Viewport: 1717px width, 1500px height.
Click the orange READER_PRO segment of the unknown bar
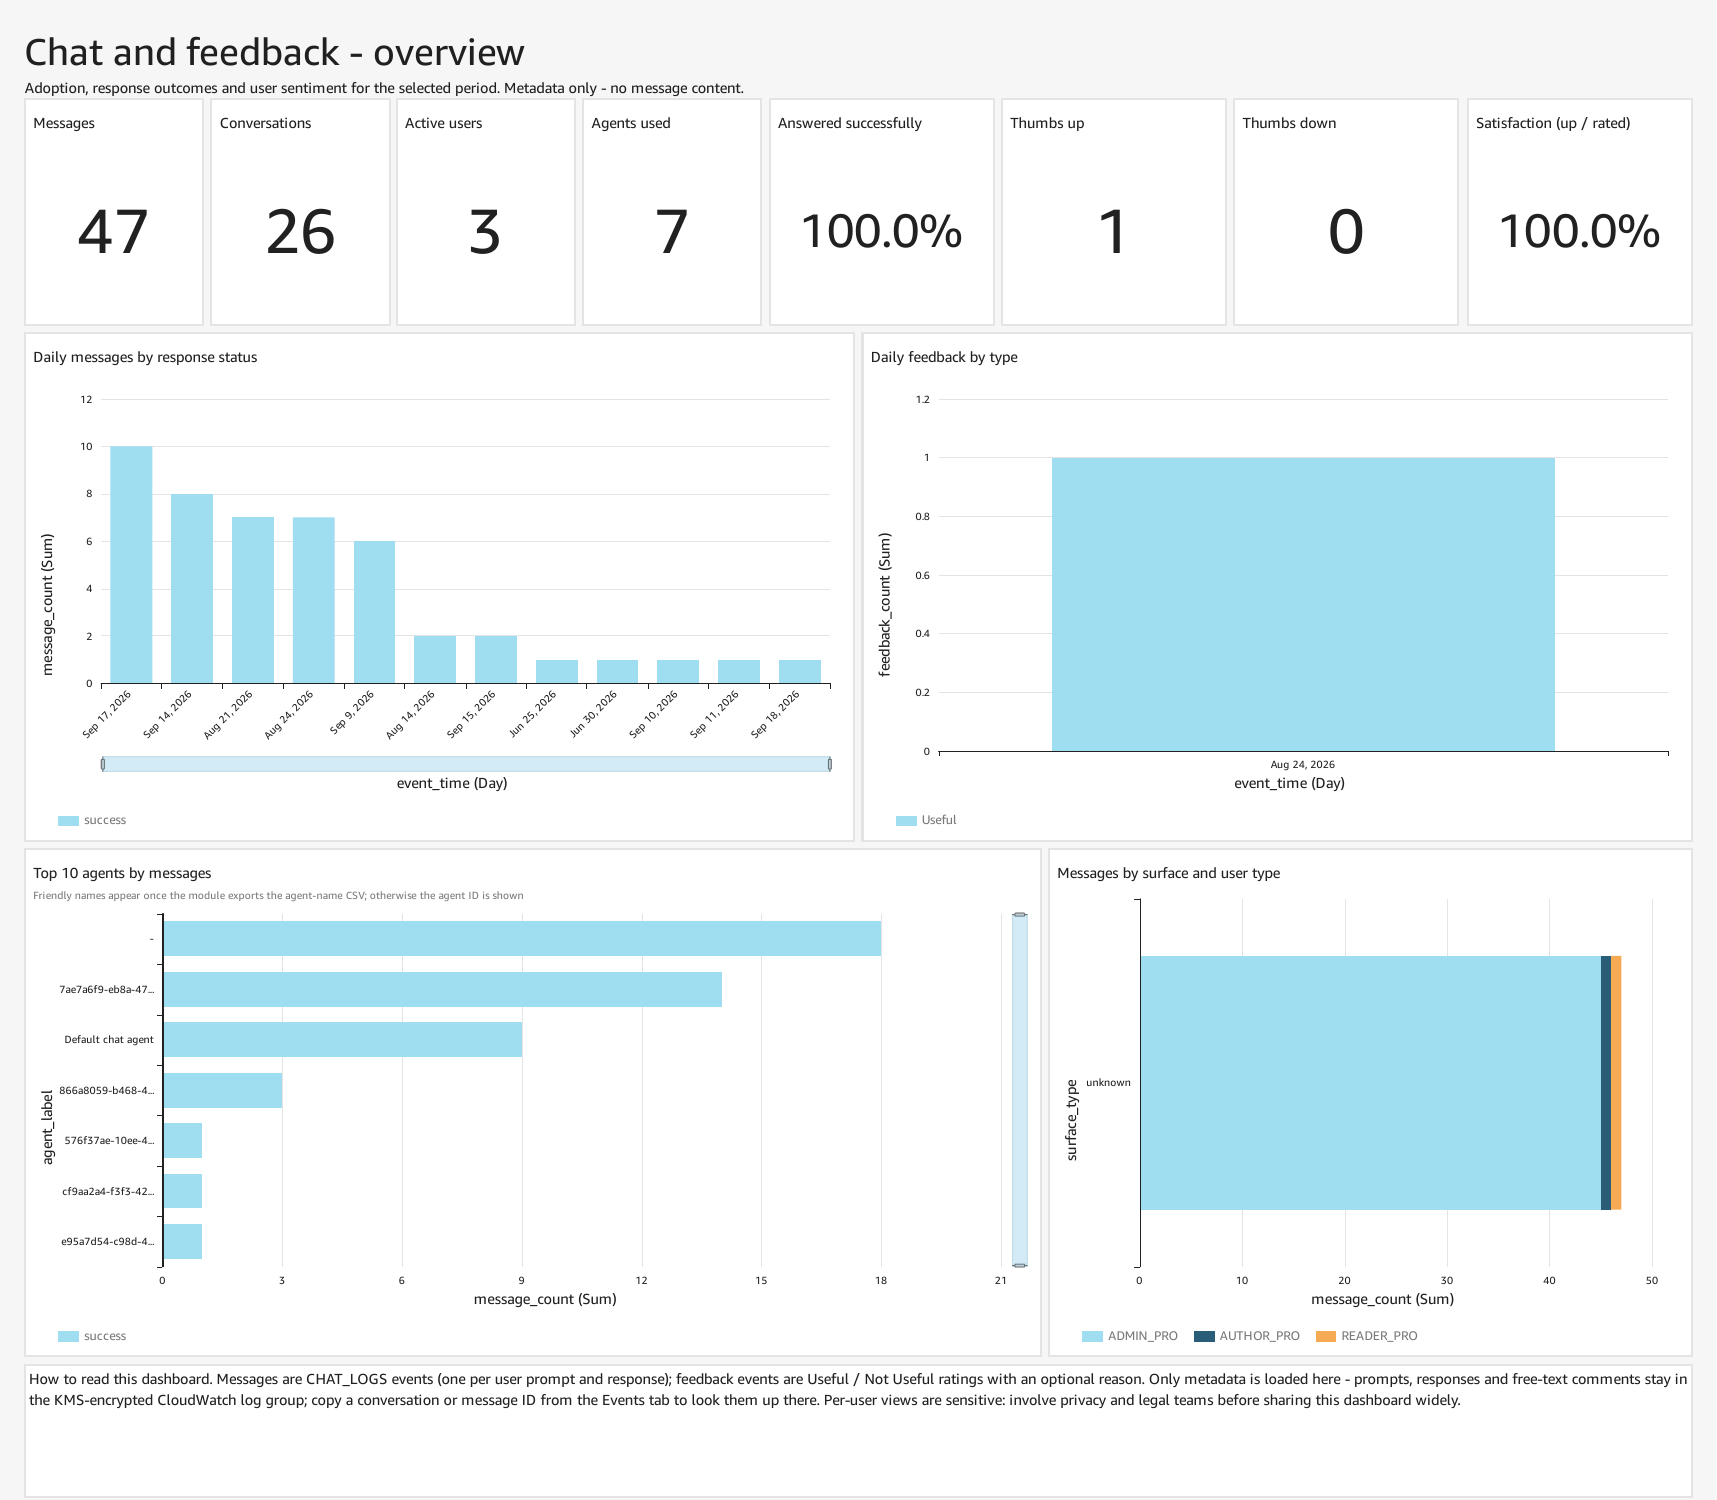pyautogui.click(x=1616, y=1083)
